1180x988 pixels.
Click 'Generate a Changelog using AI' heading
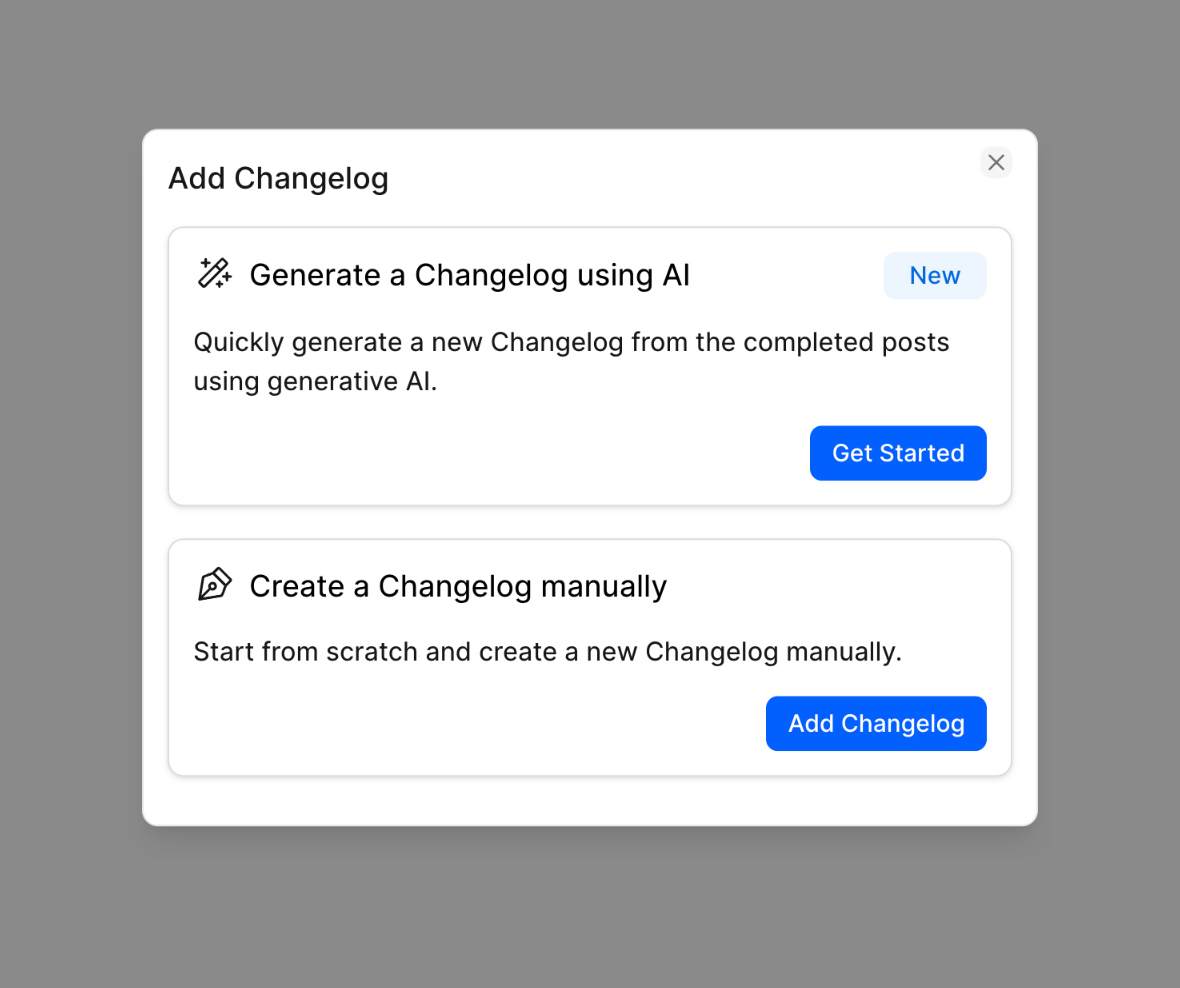(470, 274)
